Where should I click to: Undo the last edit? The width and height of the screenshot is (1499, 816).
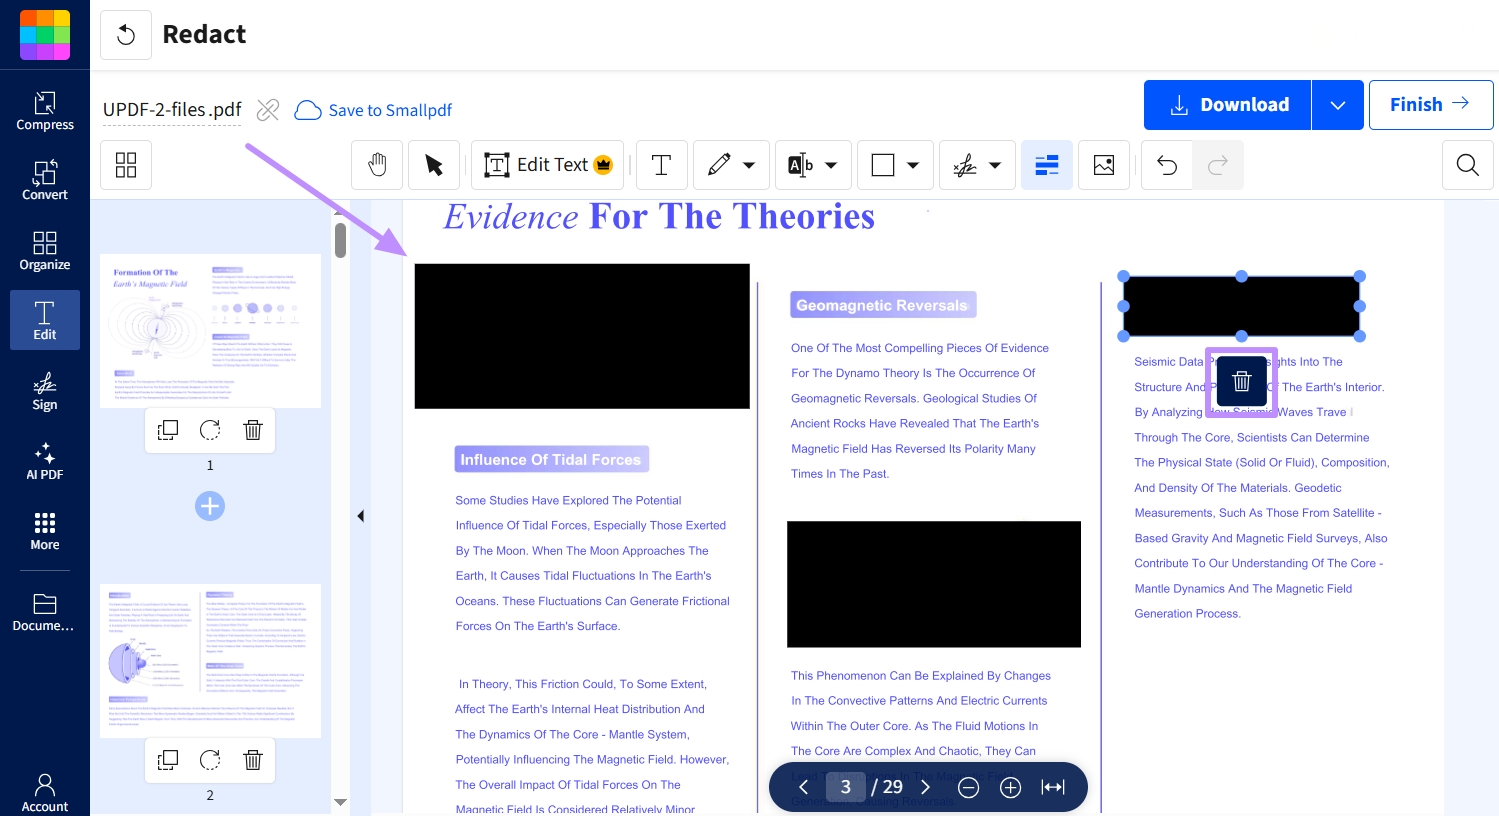click(1166, 164)
